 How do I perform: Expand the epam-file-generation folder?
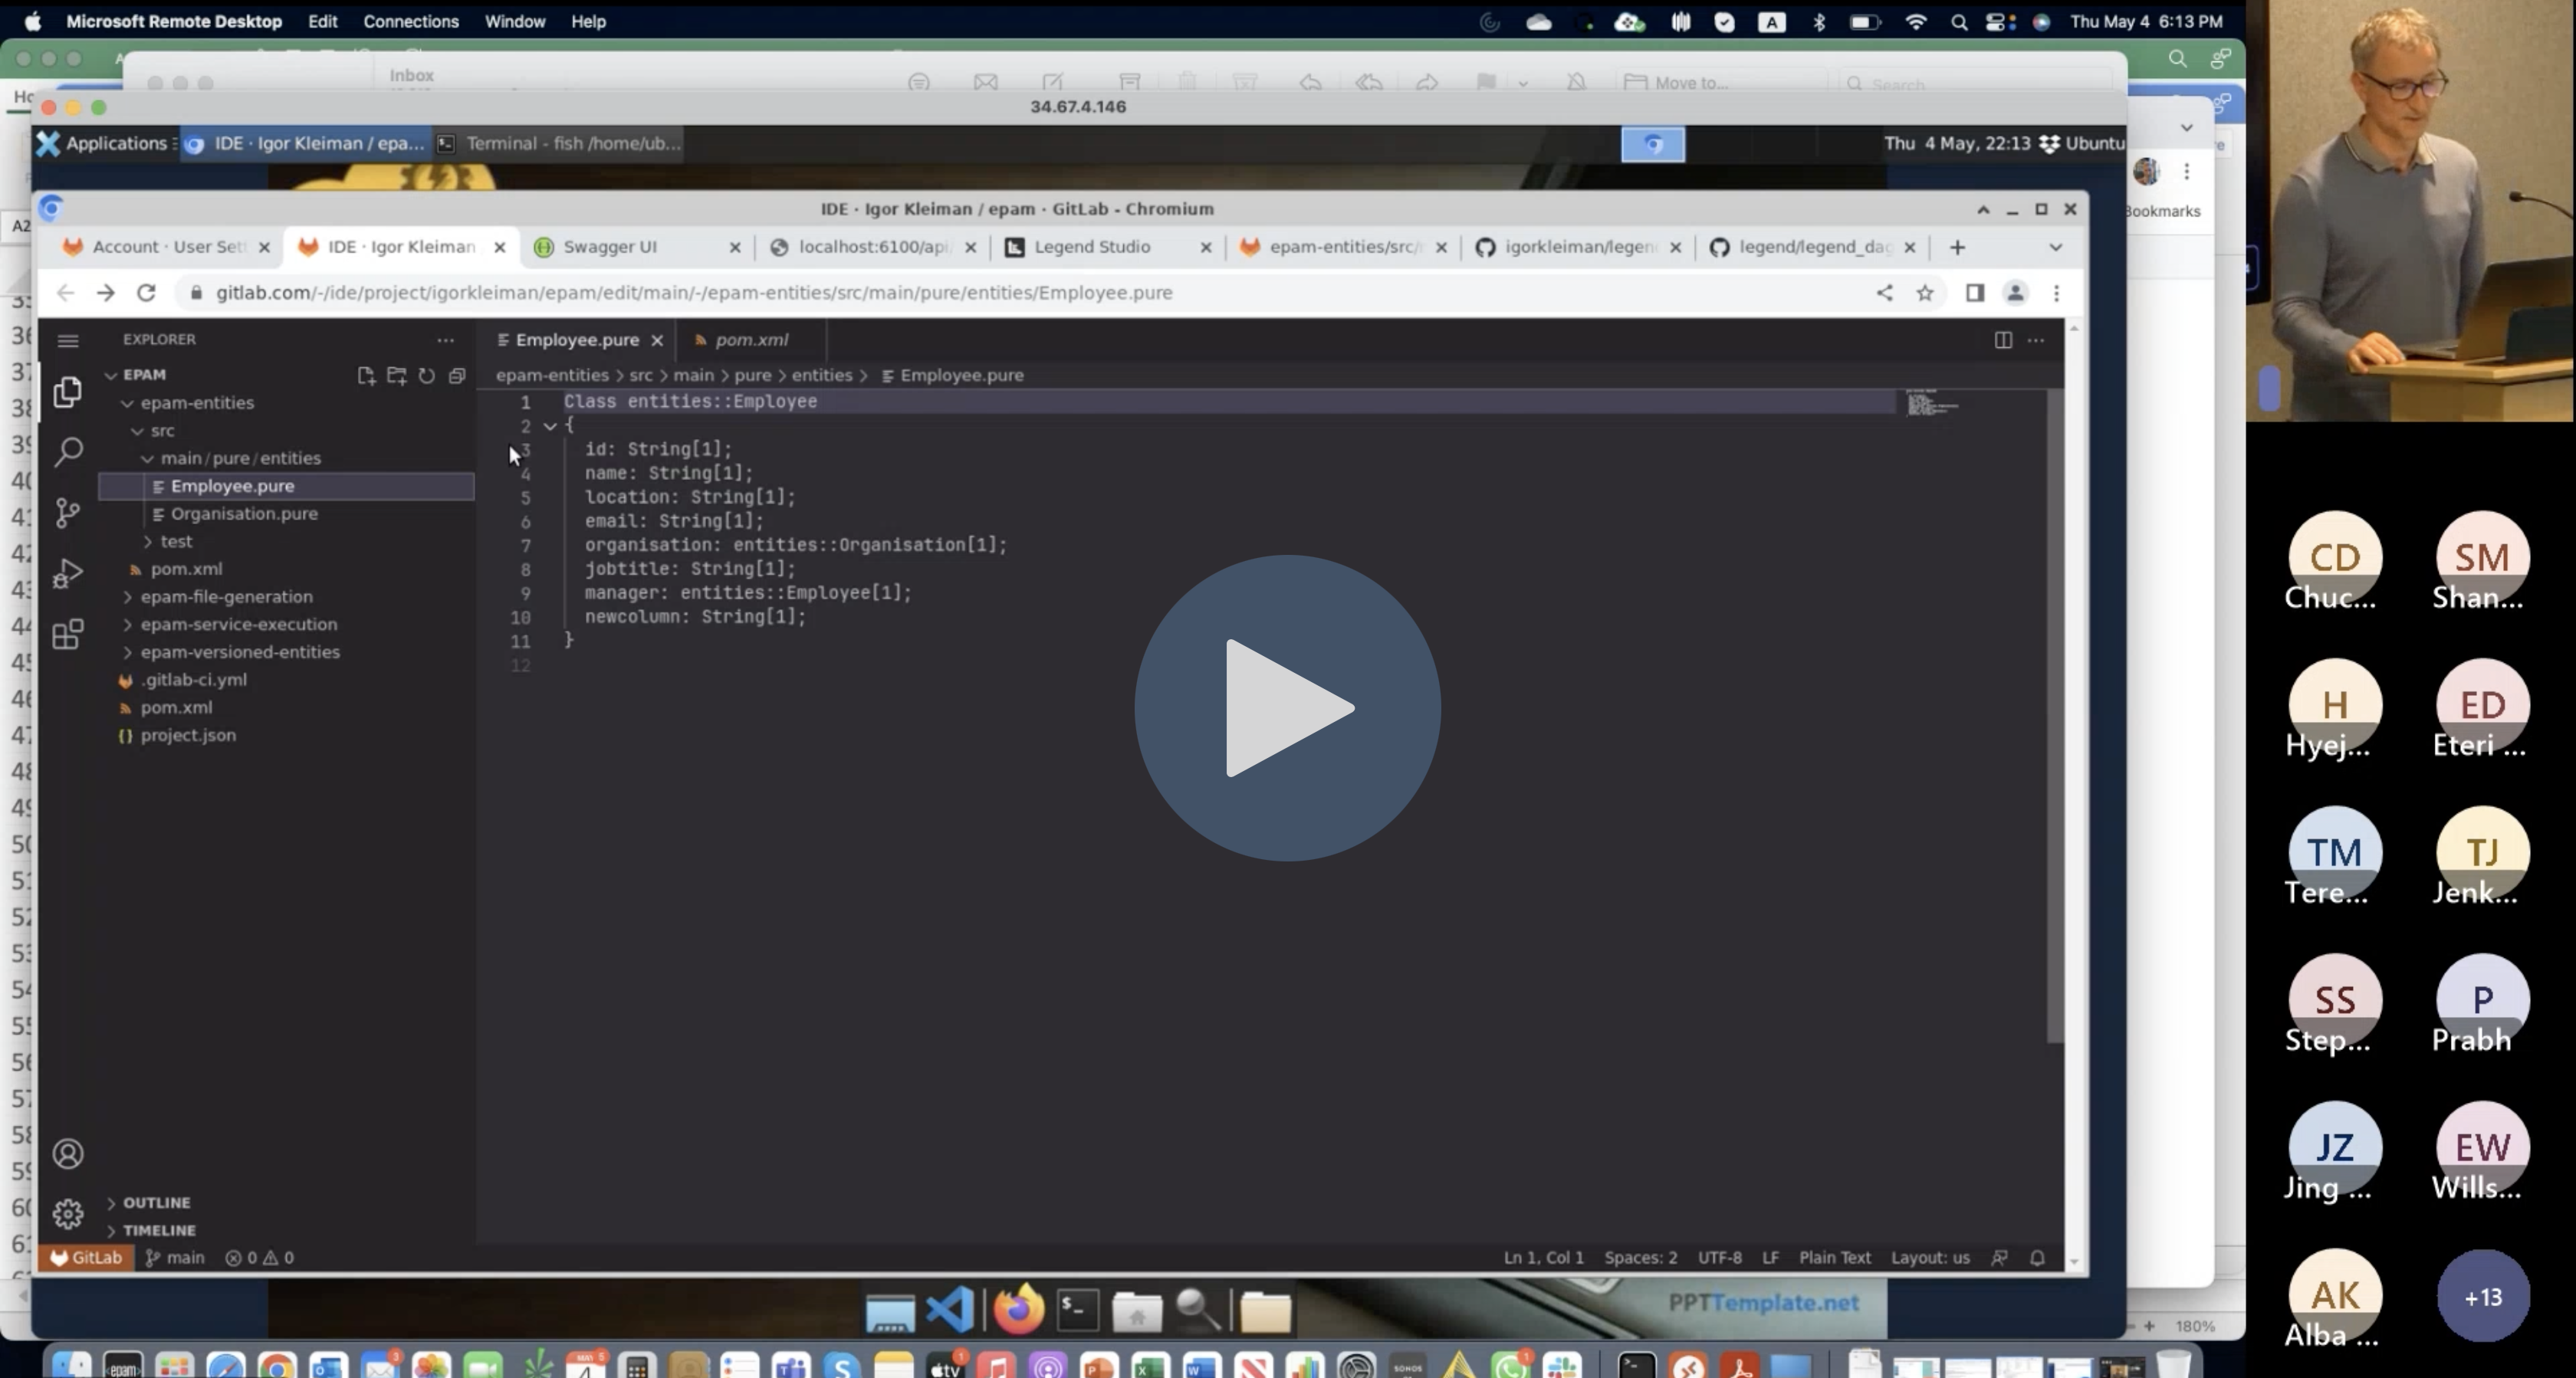(226, 597)
